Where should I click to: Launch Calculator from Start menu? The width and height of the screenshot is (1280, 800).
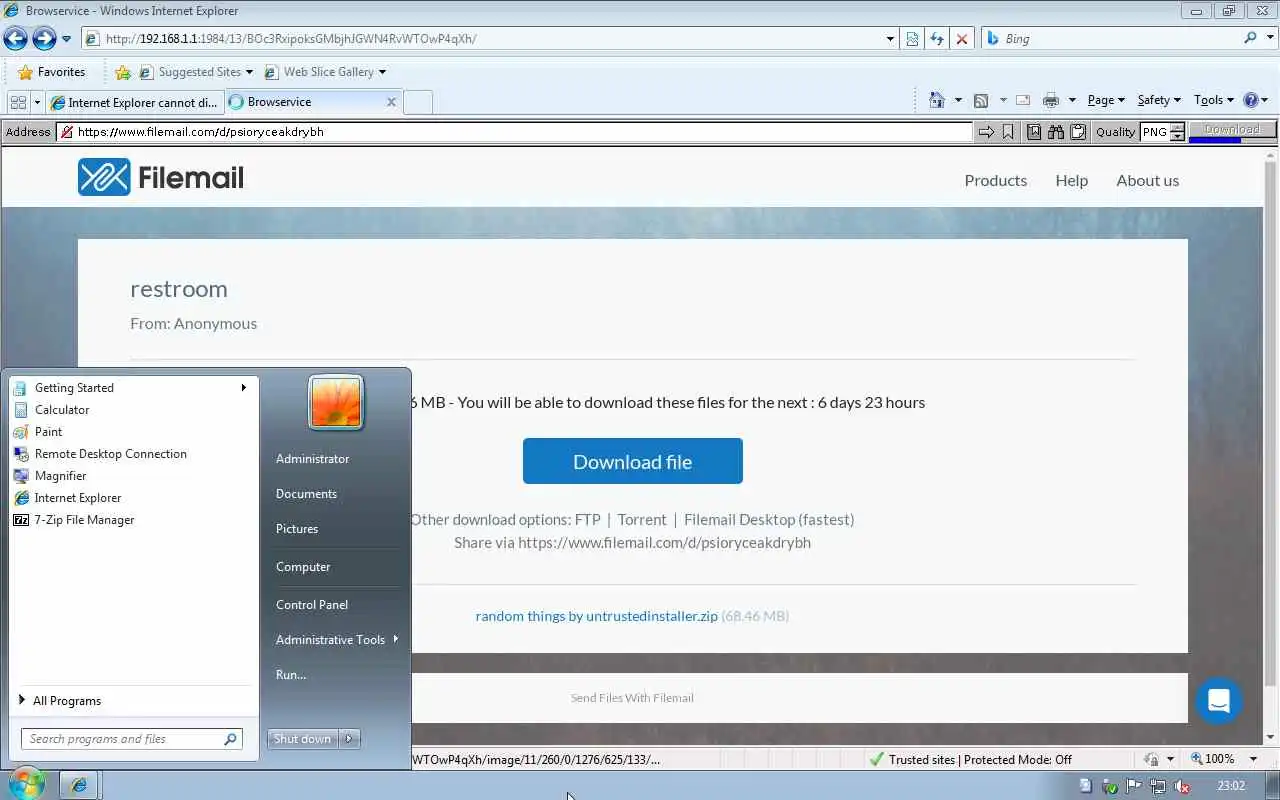pos(133,410)
